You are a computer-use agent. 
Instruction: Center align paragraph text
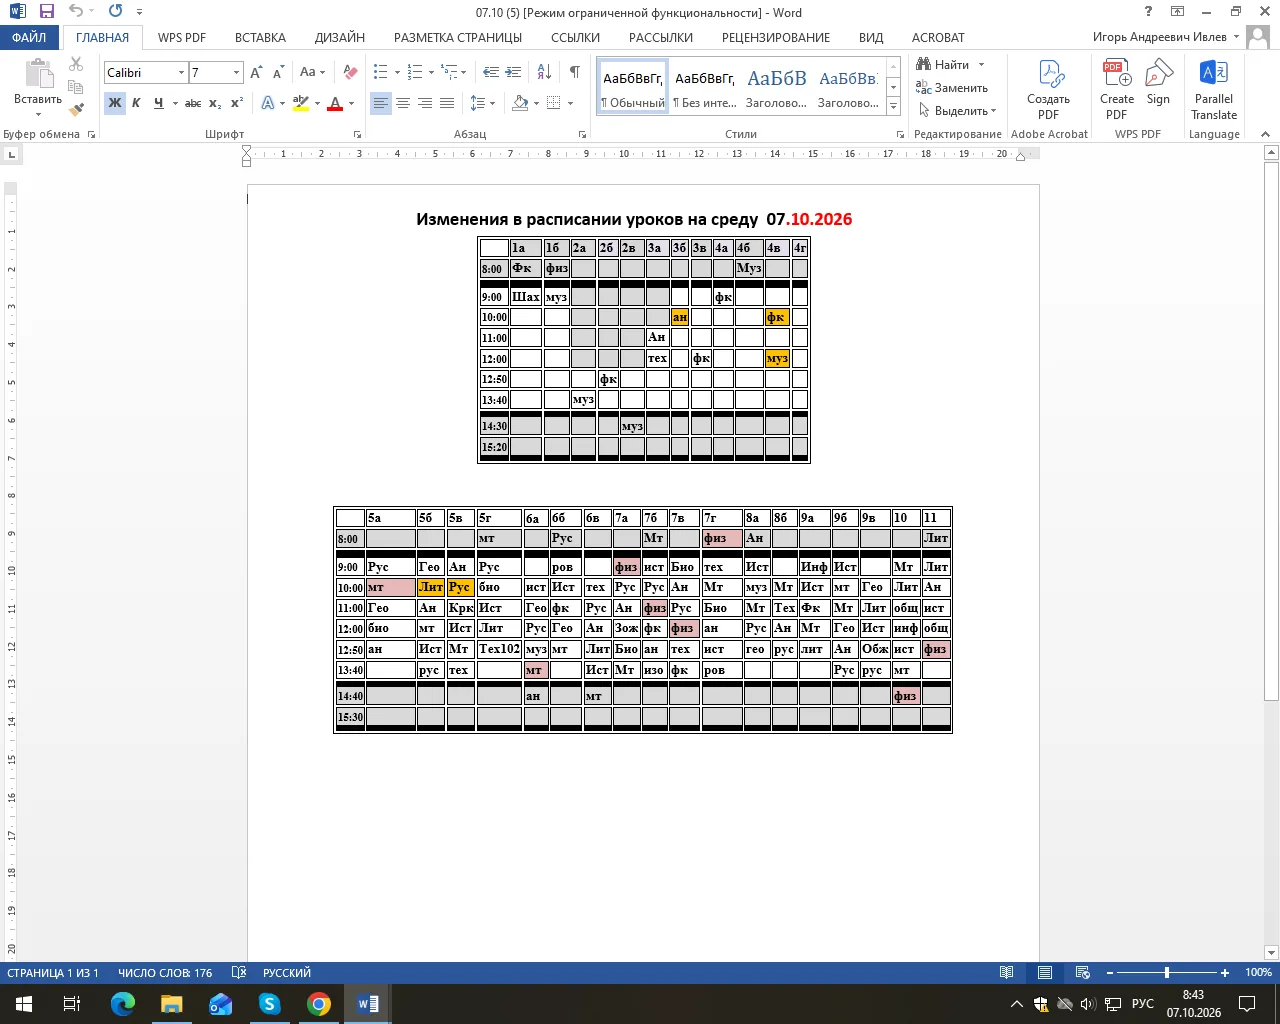402,103
